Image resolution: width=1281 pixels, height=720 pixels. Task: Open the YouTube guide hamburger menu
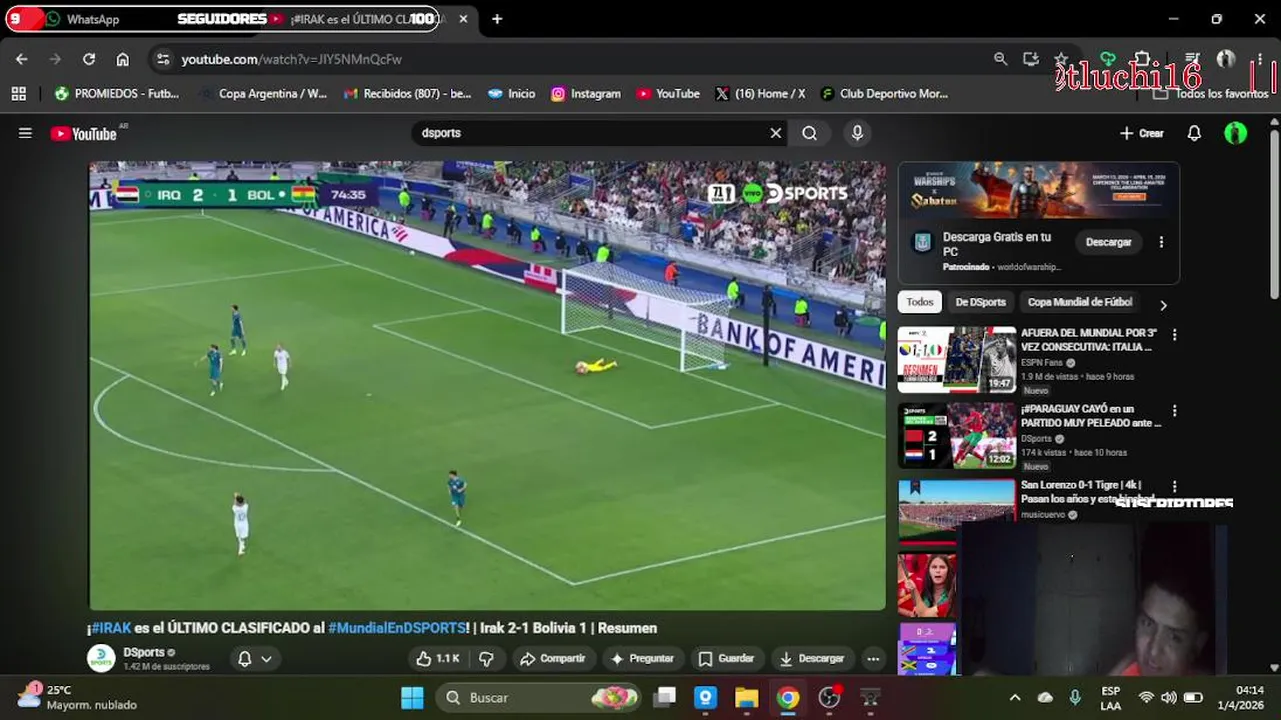tap(25, 133)
